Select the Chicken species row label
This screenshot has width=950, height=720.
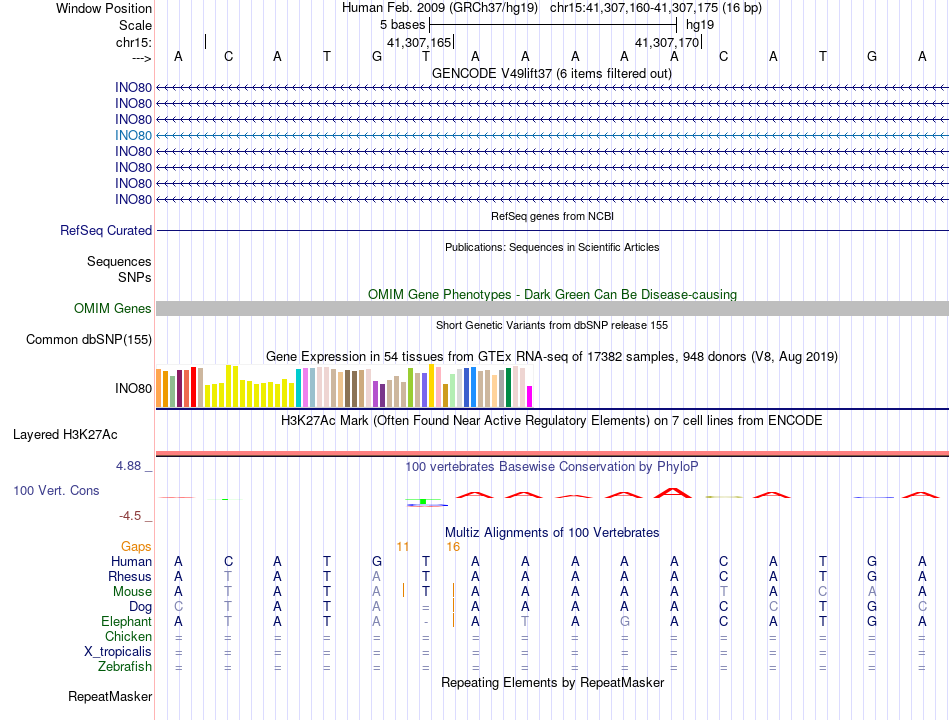(x=128, y=636)
